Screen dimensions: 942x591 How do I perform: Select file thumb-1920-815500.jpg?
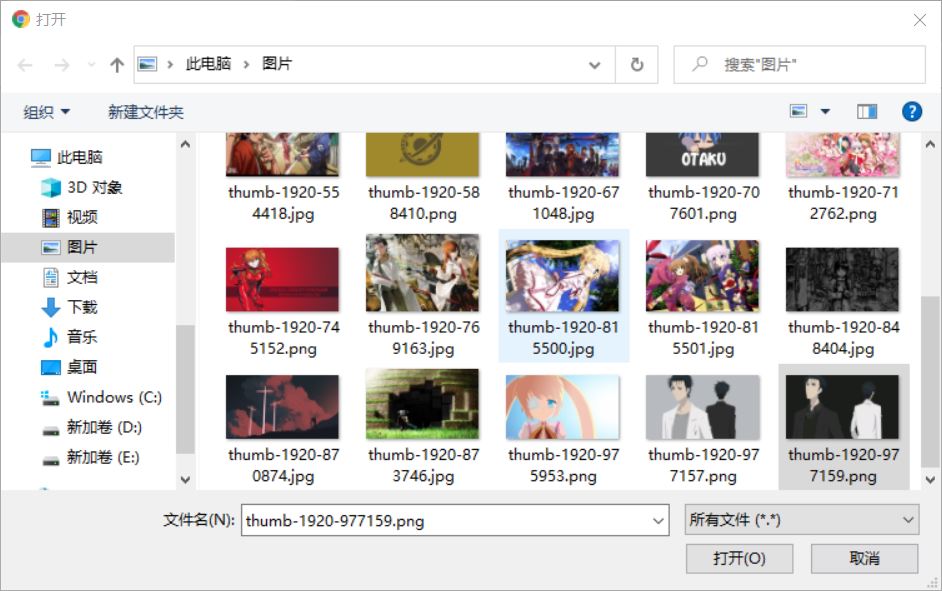pyautogui.click(x=563, y=297)
